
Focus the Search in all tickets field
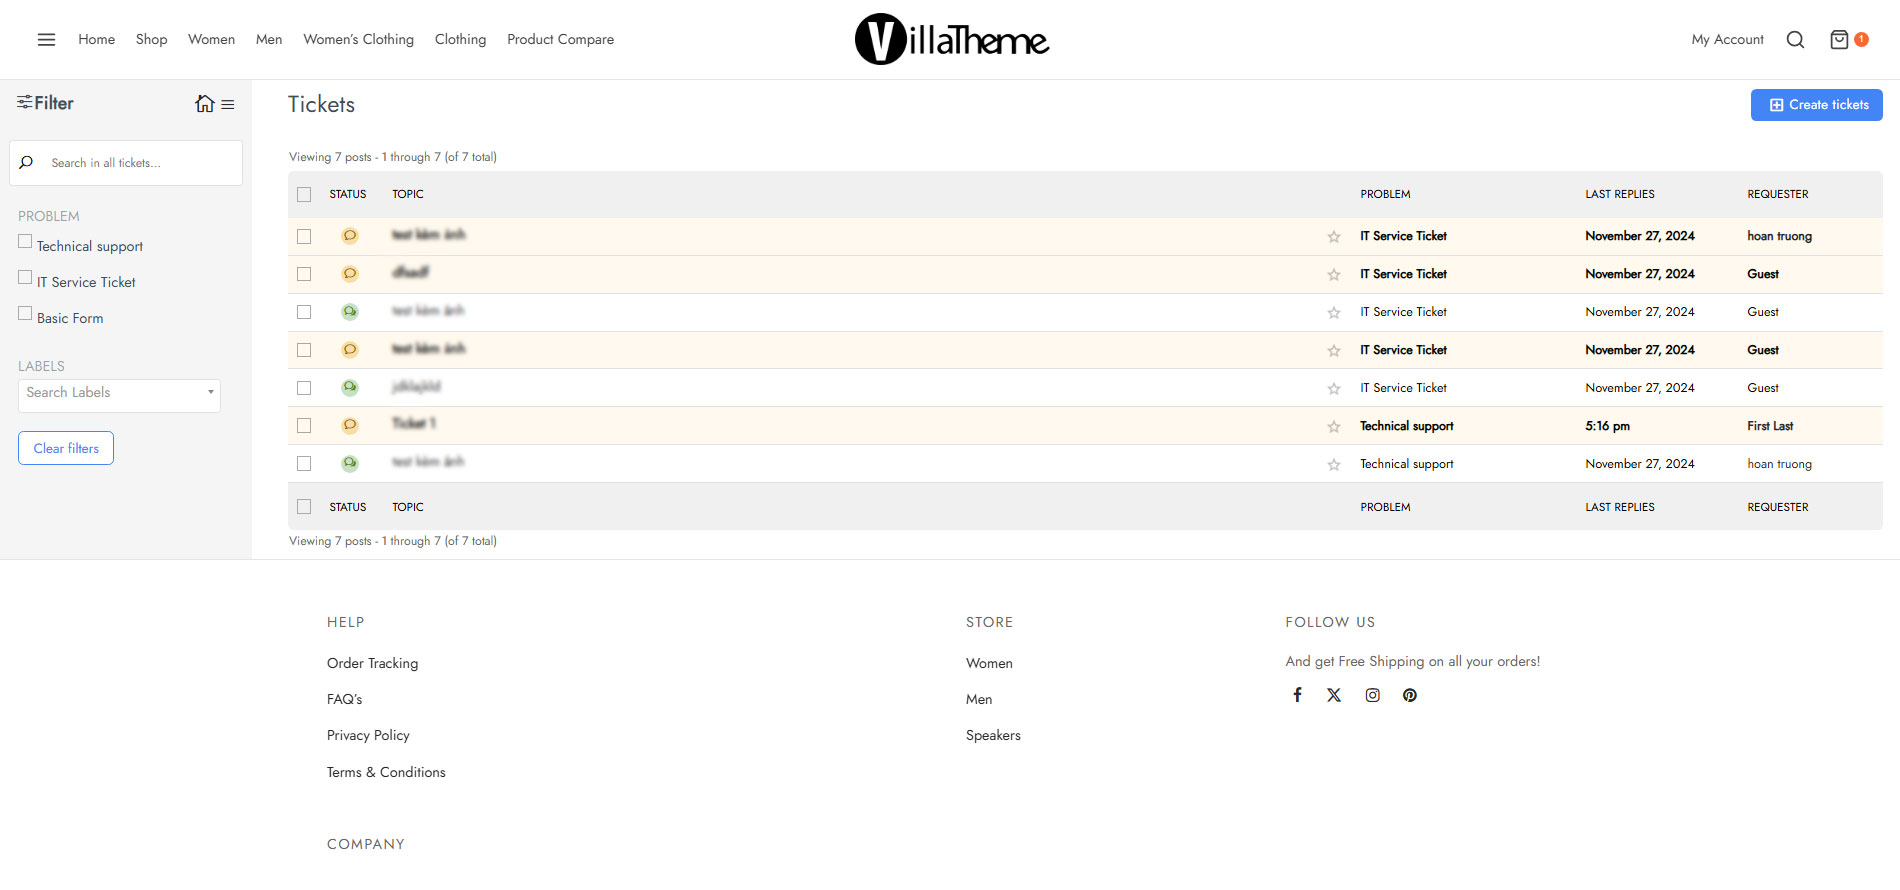(126, 163)
